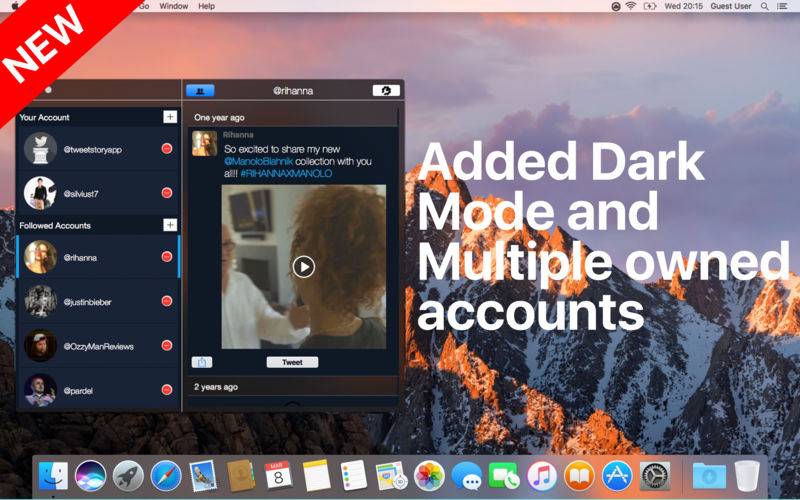Open the App Store from the Dock
The height and width of the screenshot is (500, 800).
point(617,476)
